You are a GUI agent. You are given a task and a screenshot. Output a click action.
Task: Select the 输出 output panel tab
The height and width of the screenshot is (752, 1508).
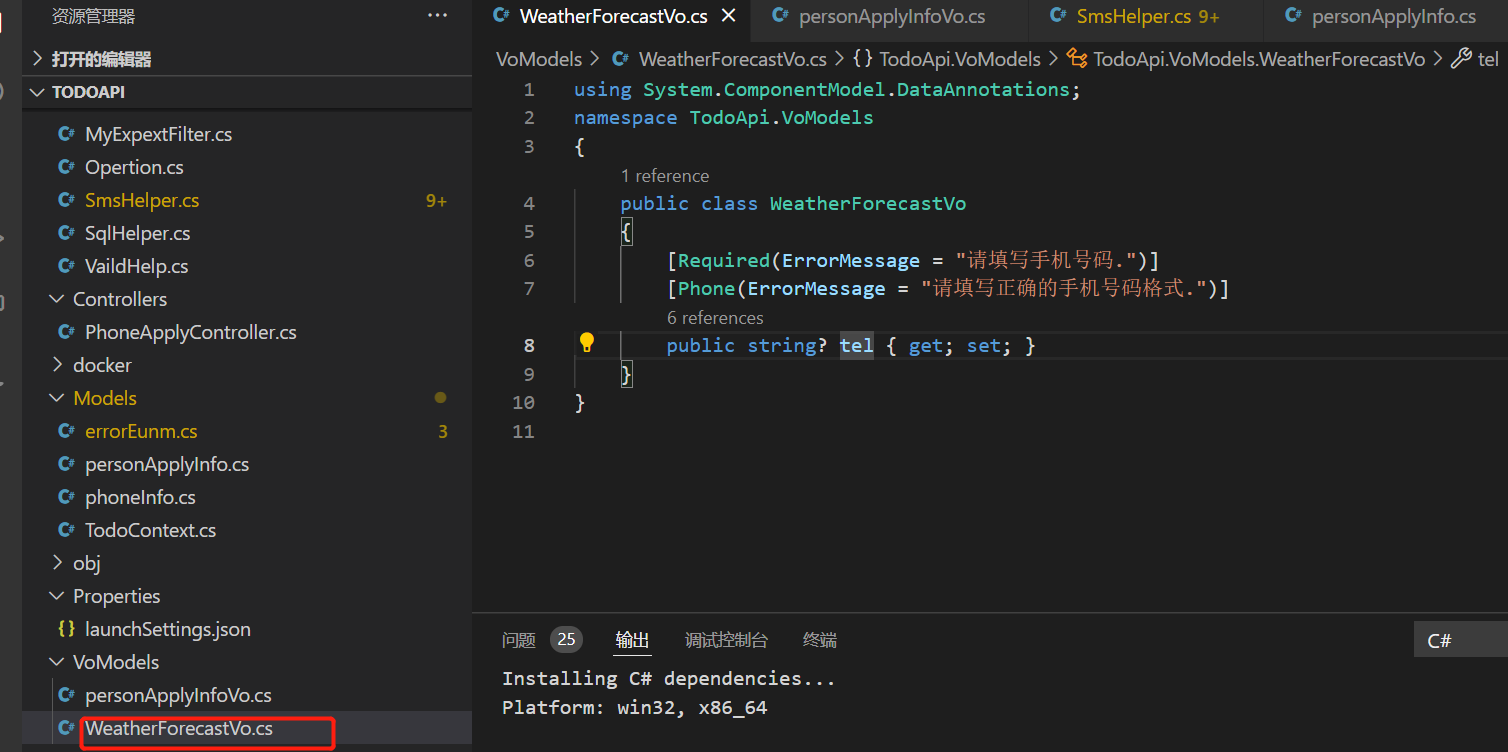point(632,640)
